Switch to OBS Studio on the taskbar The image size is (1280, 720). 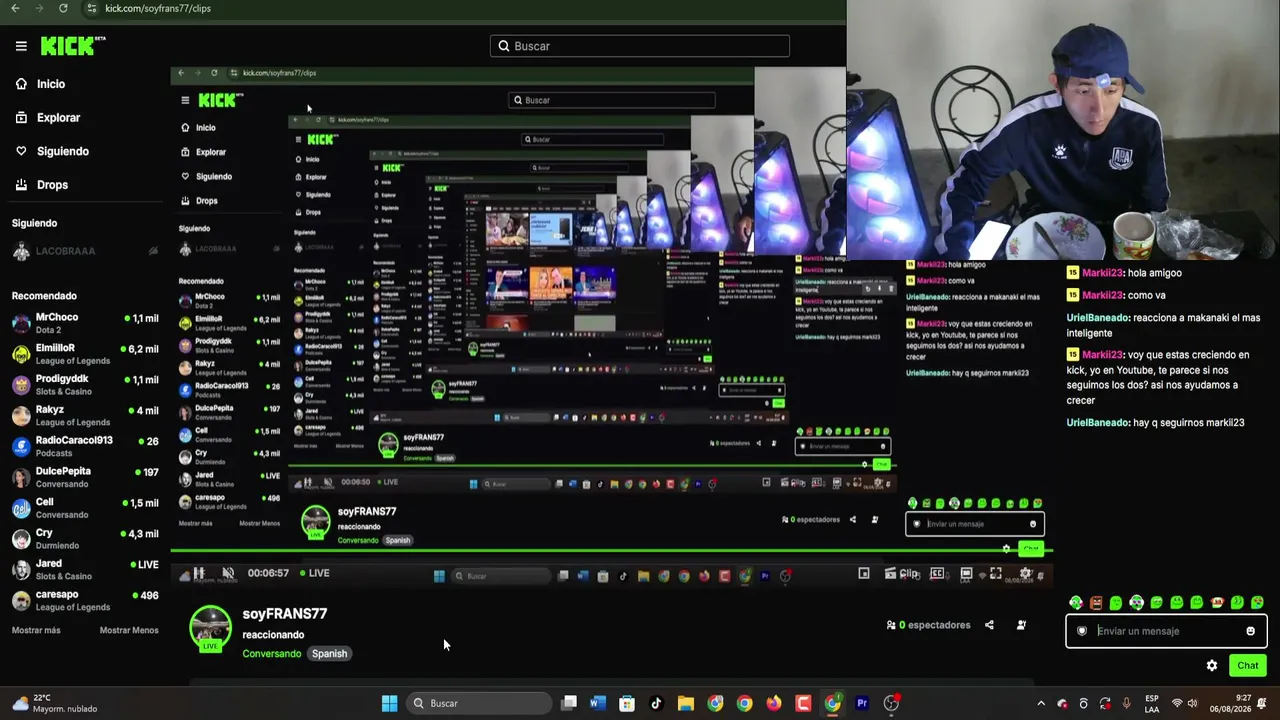pos(891,703)
